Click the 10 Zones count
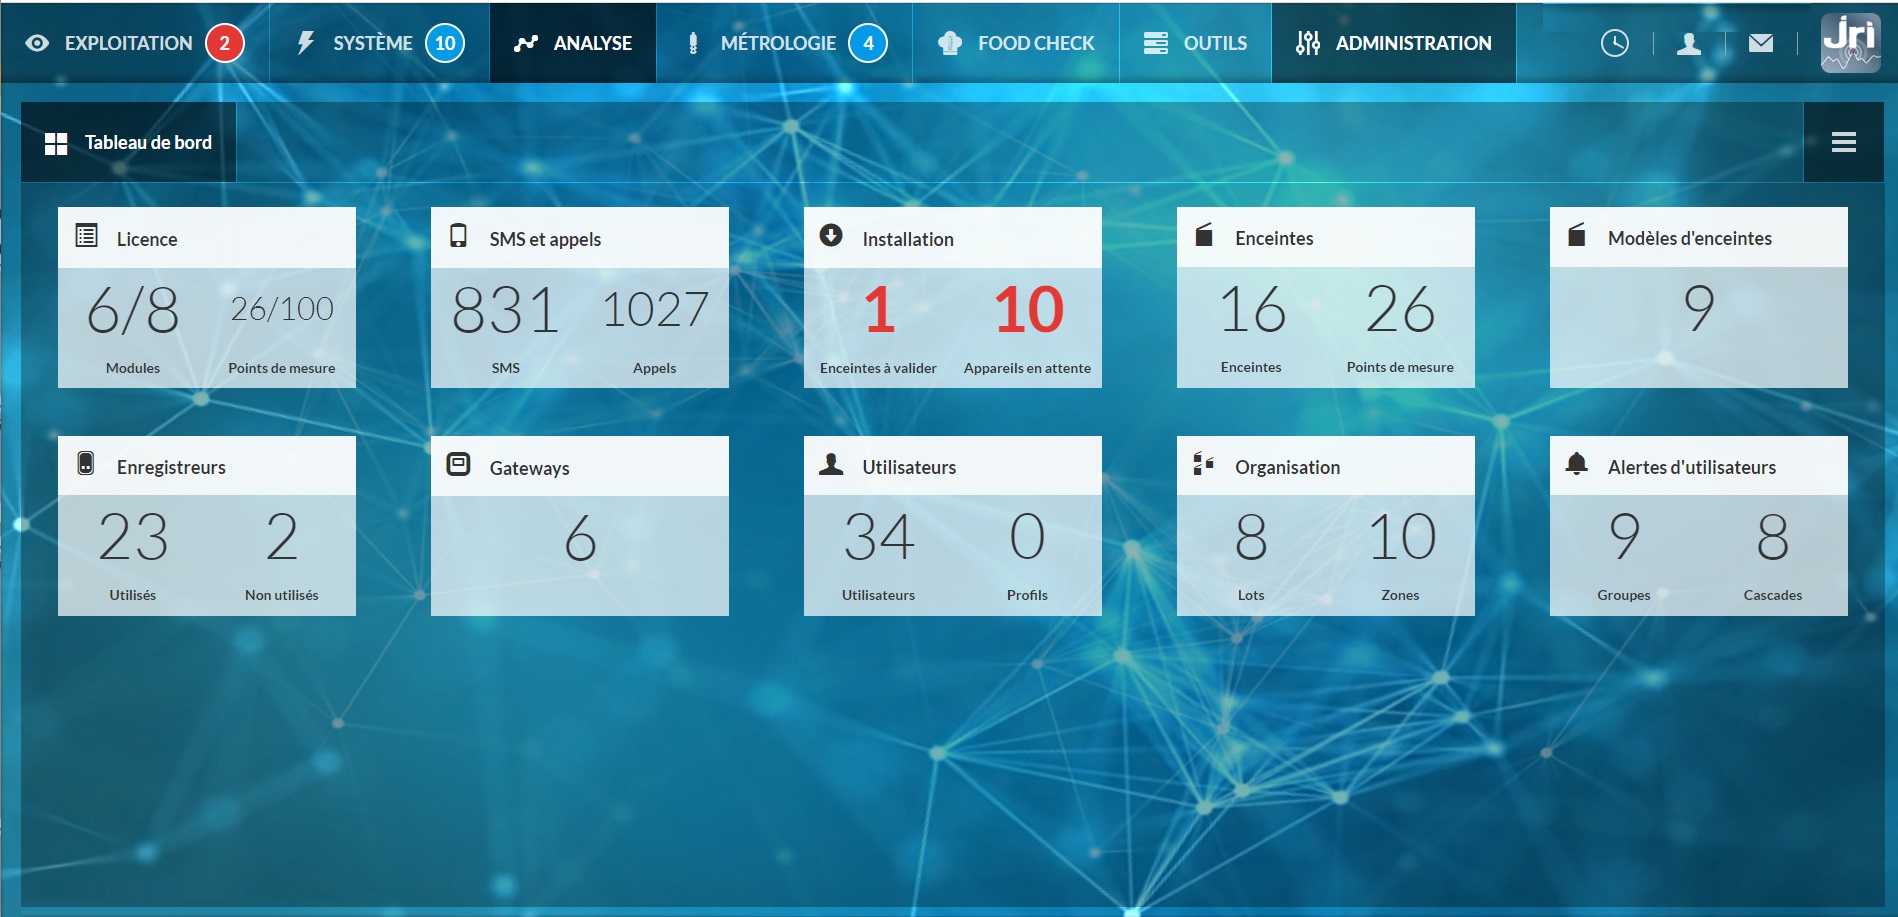Viewport: 1898px width, 917px height. (x=1402, y=537)
